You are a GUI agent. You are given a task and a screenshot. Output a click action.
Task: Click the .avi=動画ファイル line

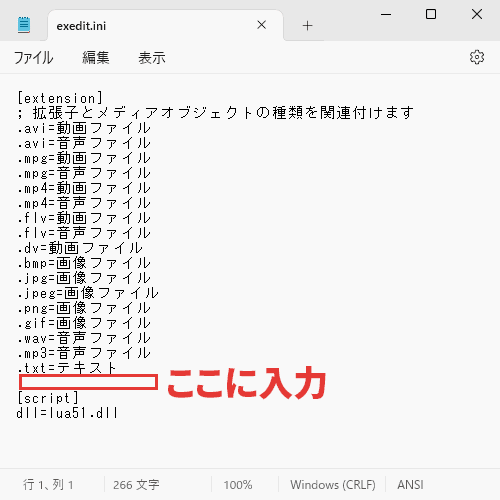(84, 128)
